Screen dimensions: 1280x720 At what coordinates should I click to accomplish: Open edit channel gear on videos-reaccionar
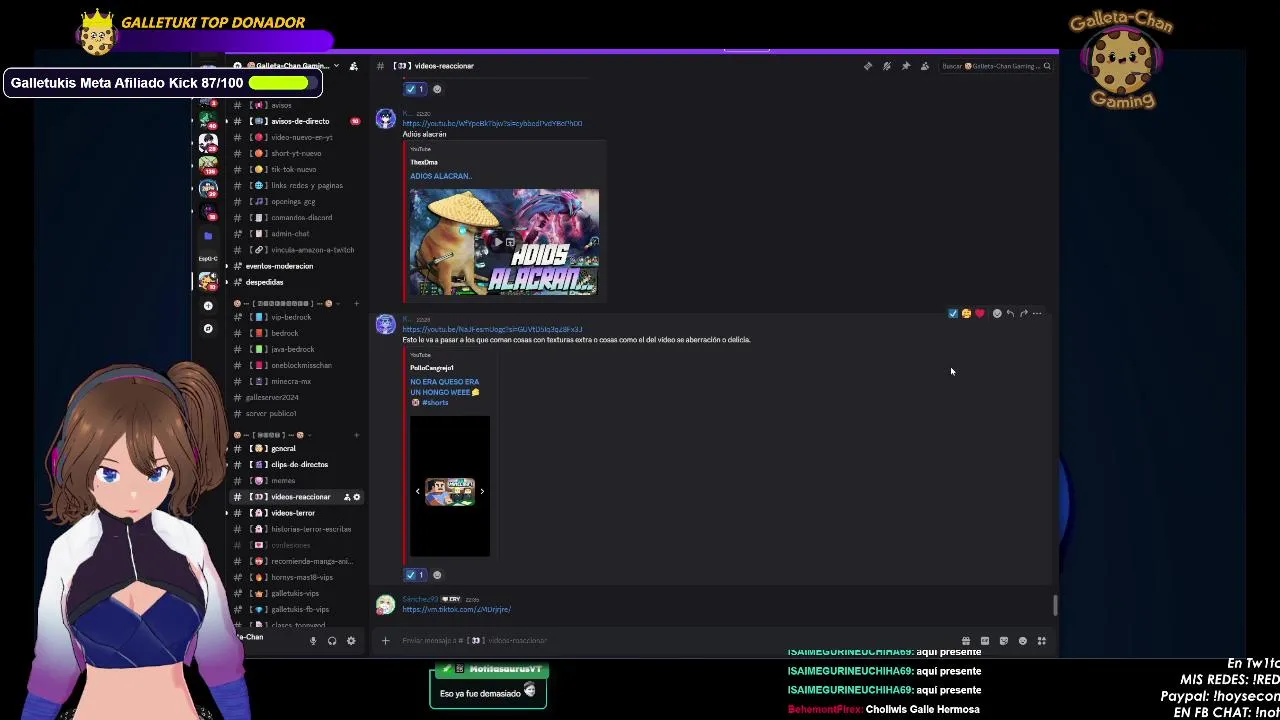click(357, 497)
